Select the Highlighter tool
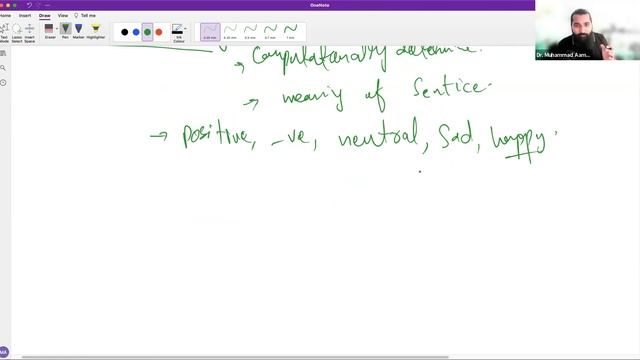The image size is (640, 360). point(96,31)
